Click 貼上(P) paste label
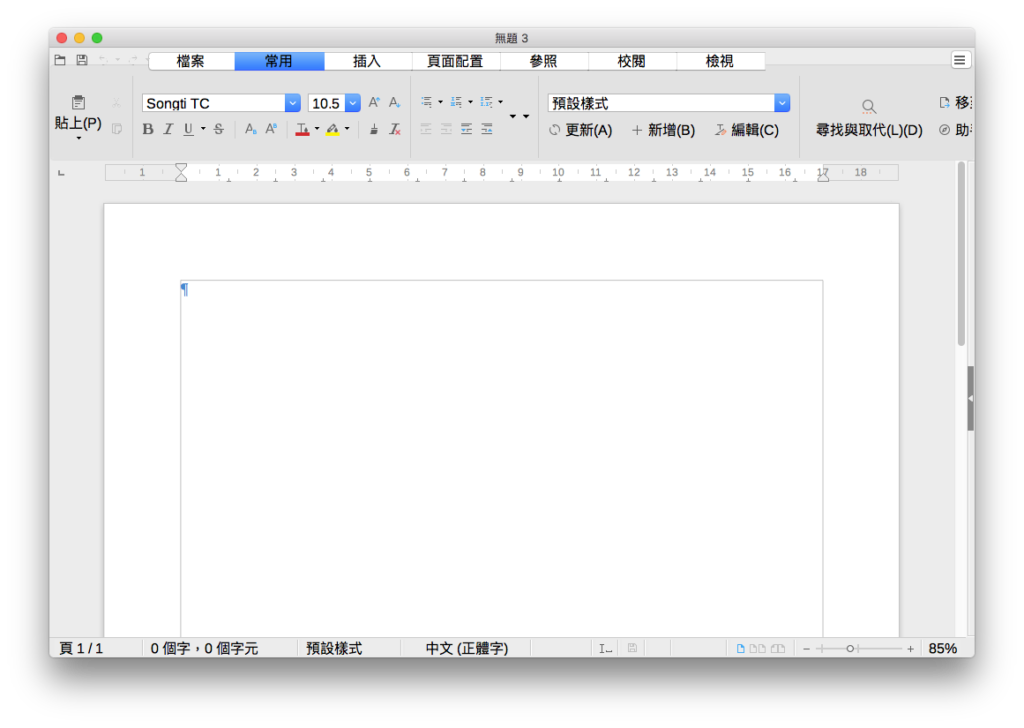1024x728 pixels. (78, 123)
